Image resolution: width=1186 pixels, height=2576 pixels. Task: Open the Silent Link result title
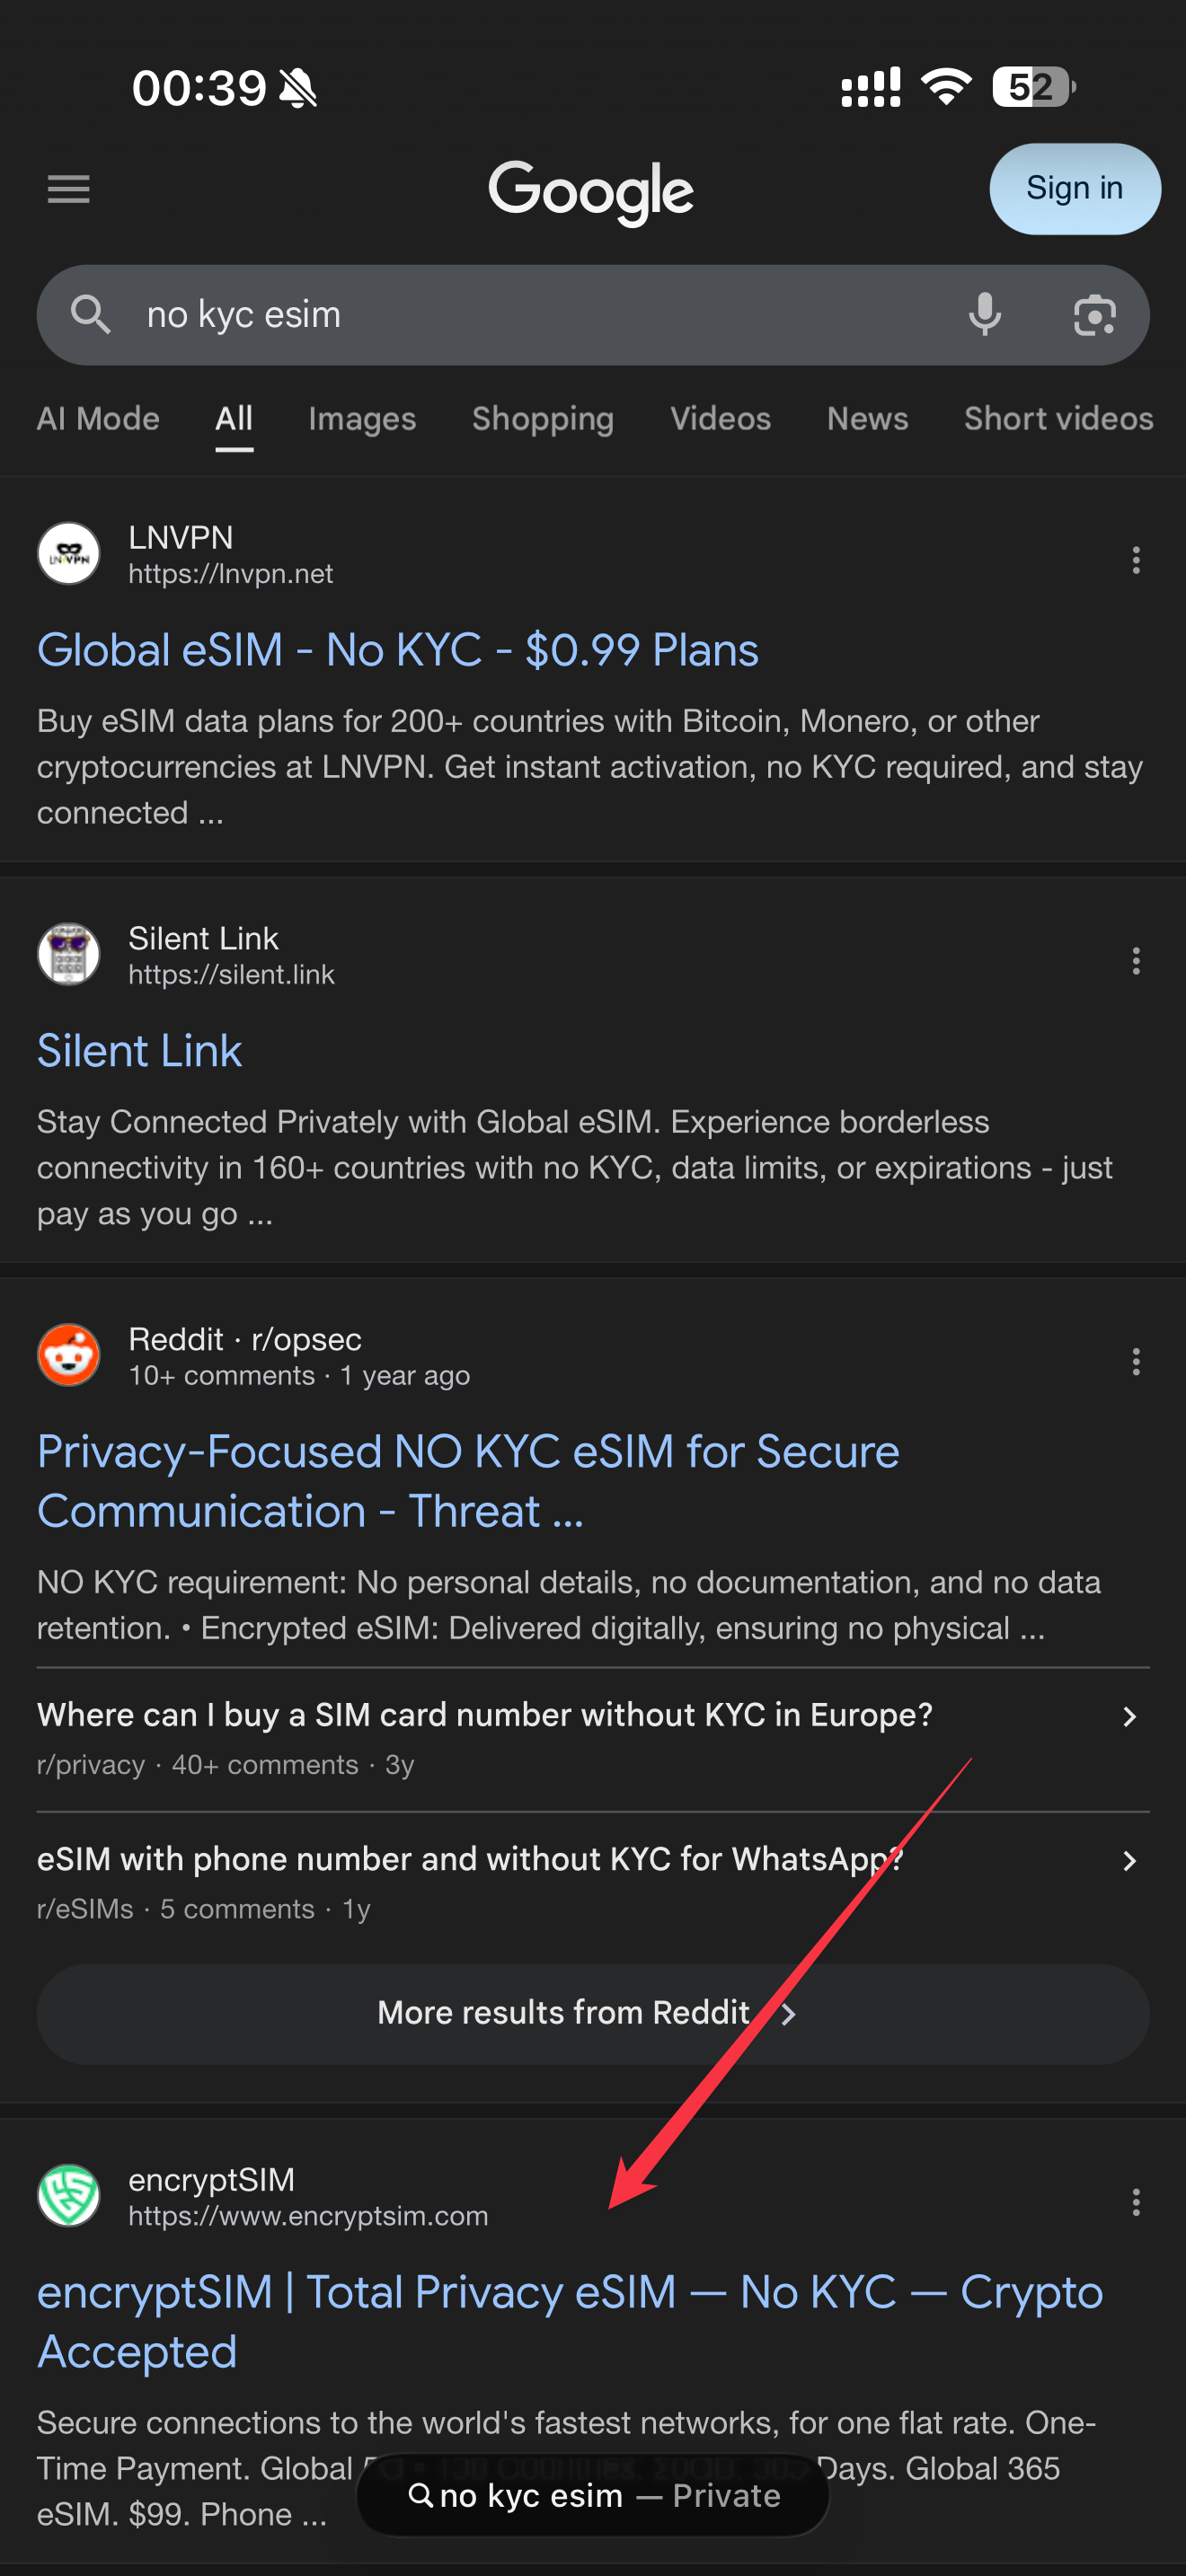(139, 1051)
